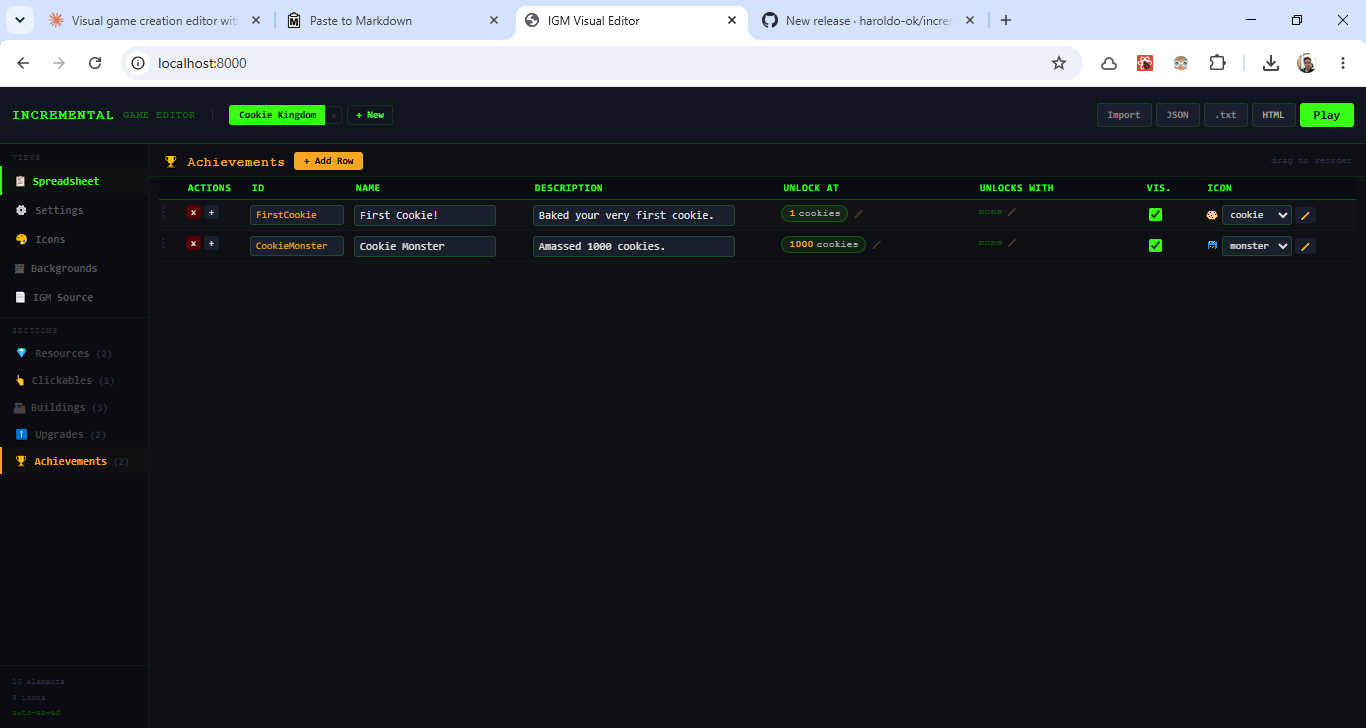Click the monster icon preview image
This screenshot has width=1366, height=728.
point(1212,245)
